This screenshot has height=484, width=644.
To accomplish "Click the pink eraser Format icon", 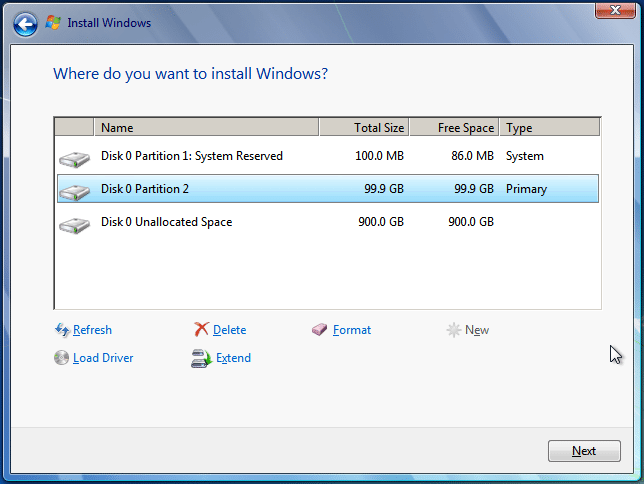I will coord(320,330).
